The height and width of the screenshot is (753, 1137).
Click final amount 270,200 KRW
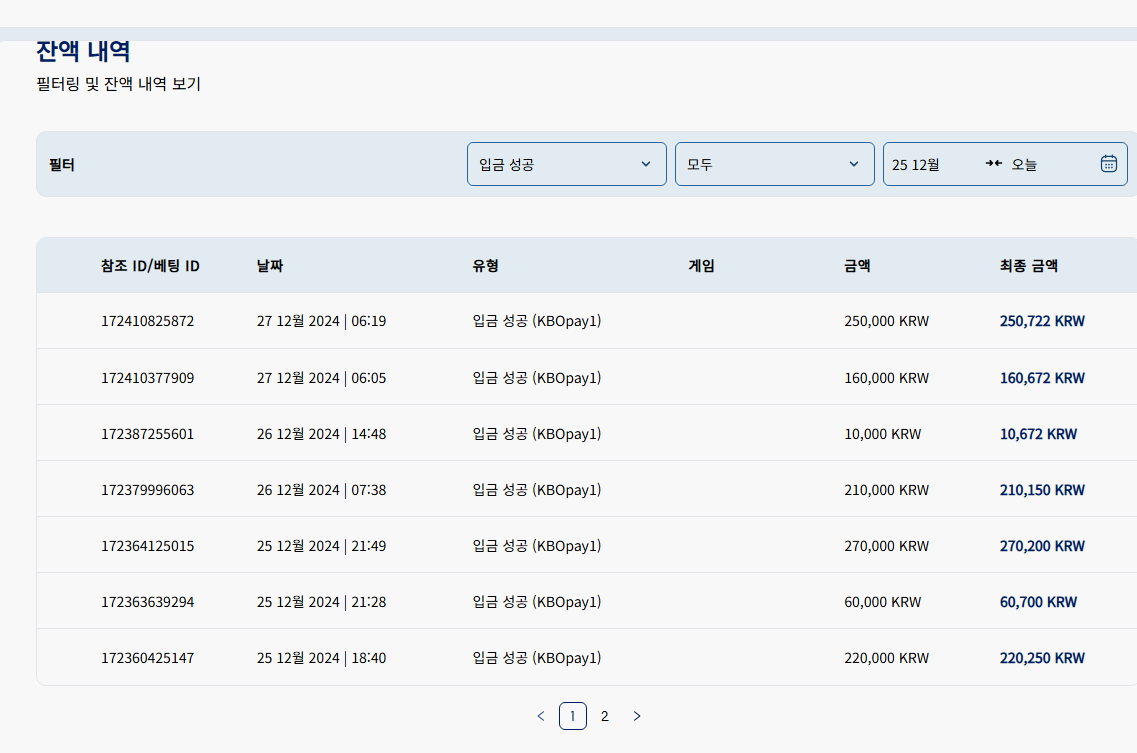coord(1042,546)
